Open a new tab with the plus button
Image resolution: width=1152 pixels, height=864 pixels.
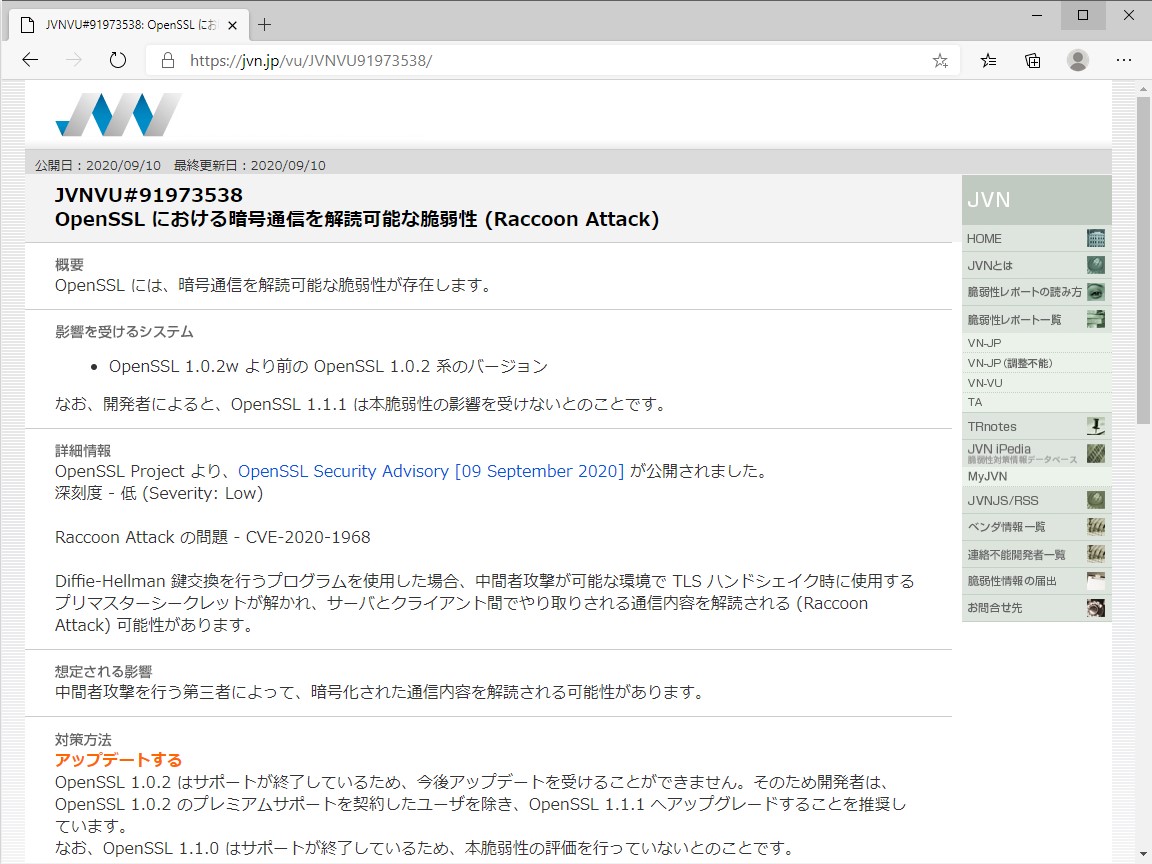click(x=264, y=25)
